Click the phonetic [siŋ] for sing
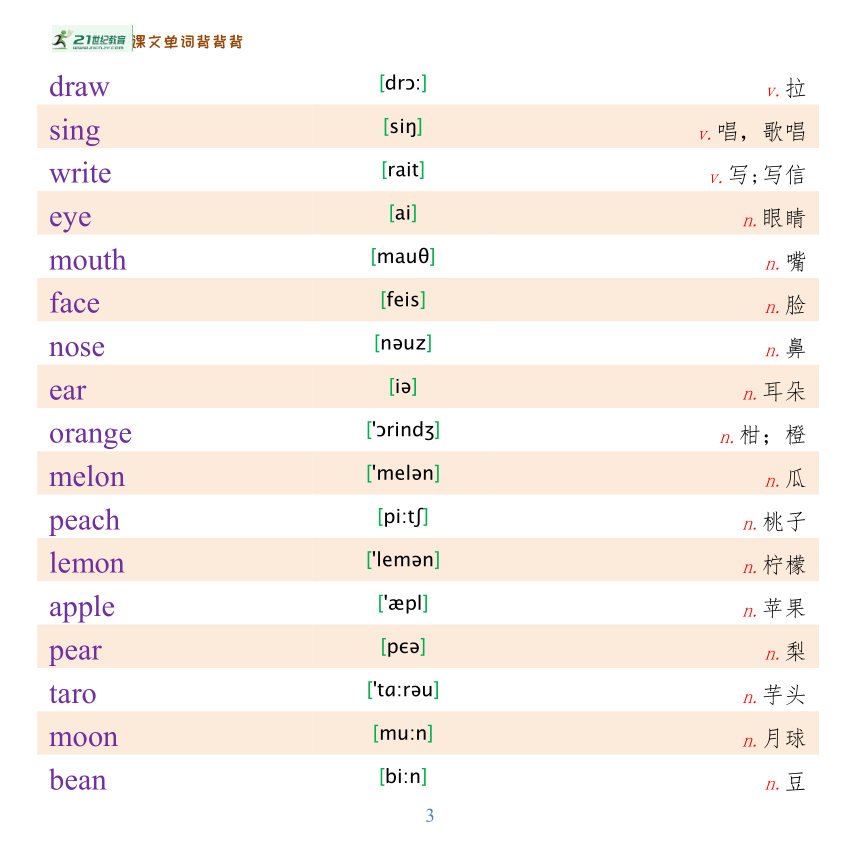This screenshot has width=860, height=860. tap(403, 127)
